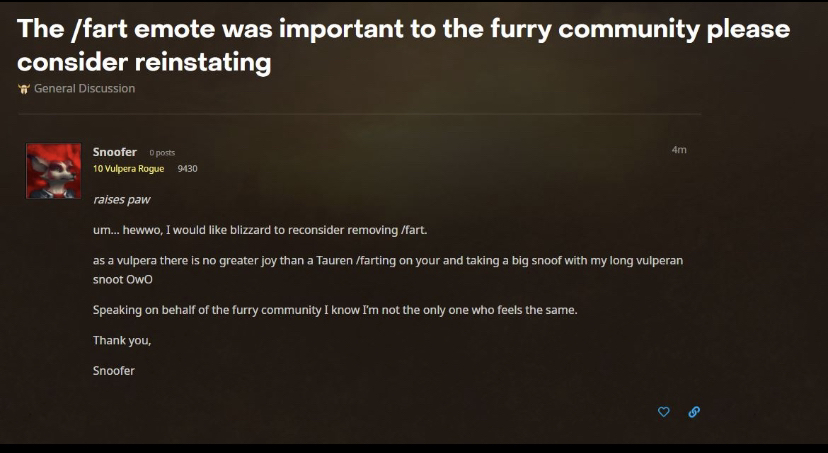The image size is (828, 453).
Task: Click the 4m post timestamp
Action: (679, 150)
